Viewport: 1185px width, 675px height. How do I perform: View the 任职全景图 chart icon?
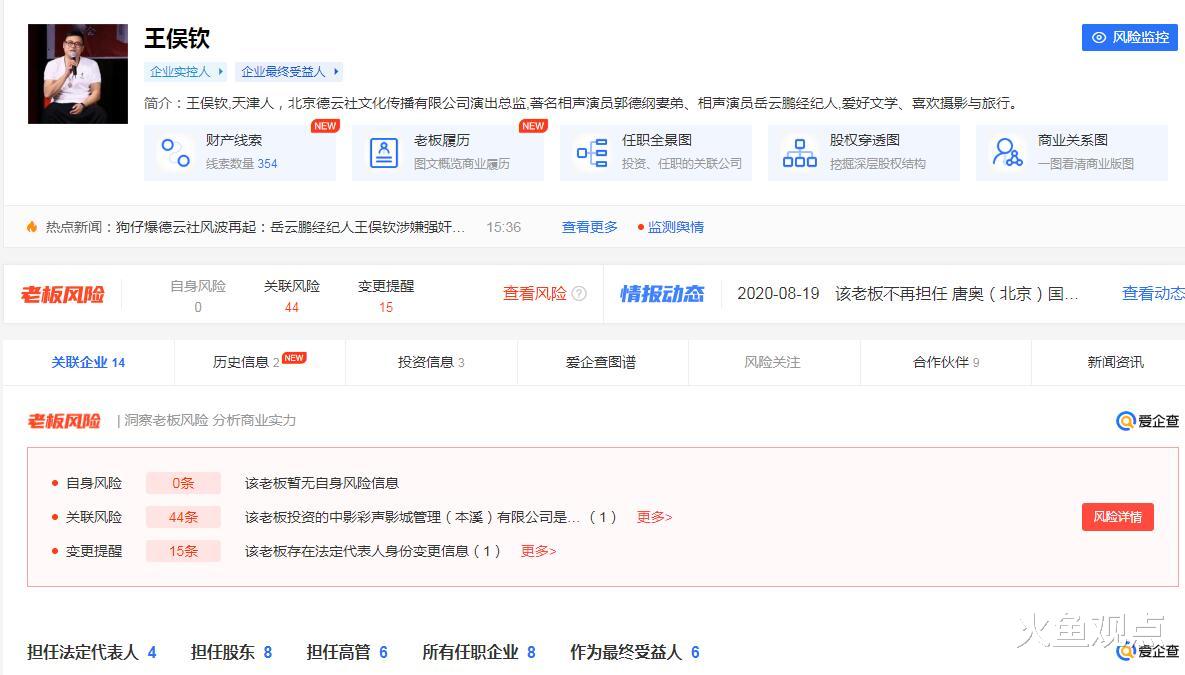[x=591, y=150]
